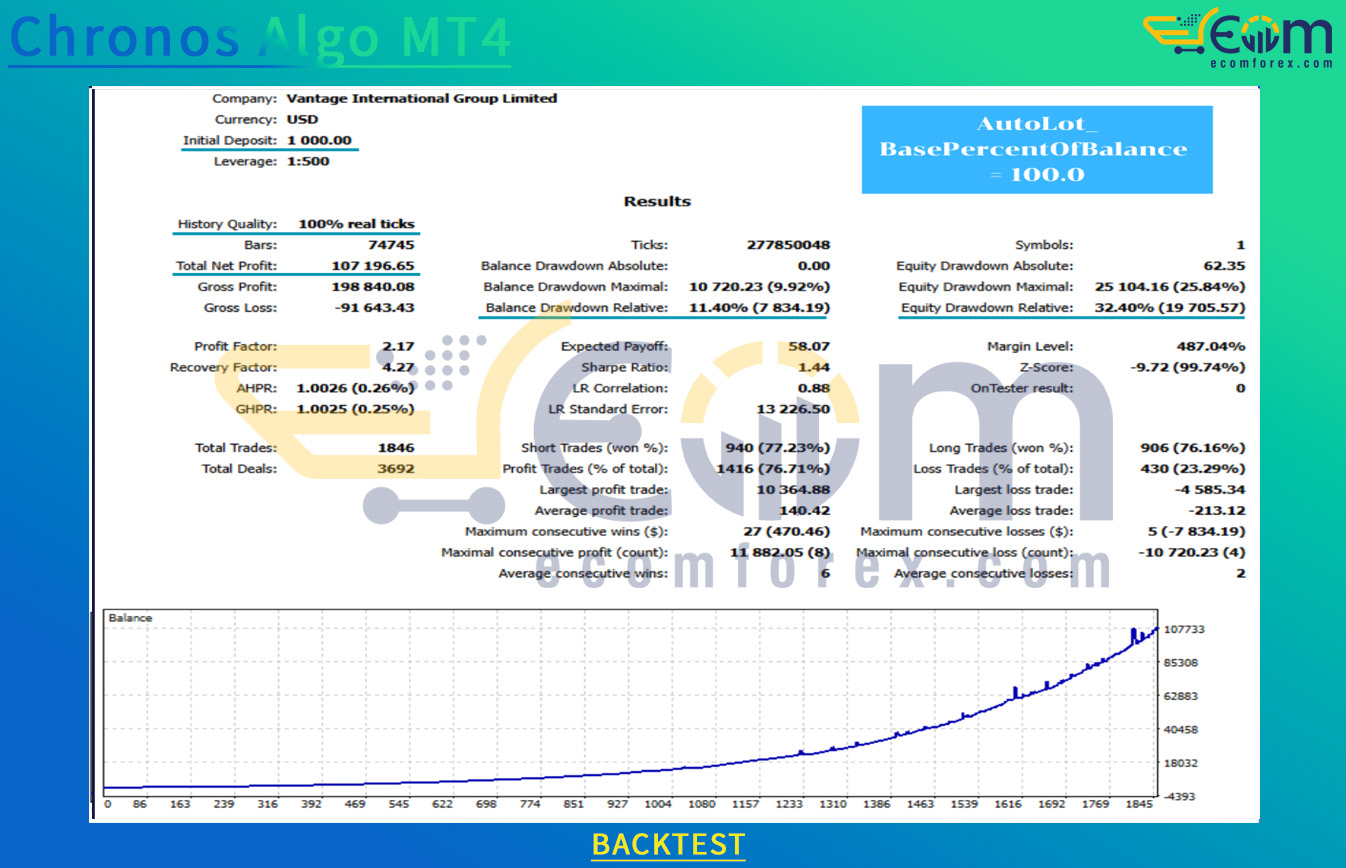Click the Z-Score value -9.72 (99.74%)
This screenshot has height=868, width=1346.
tap(1189, 368)
